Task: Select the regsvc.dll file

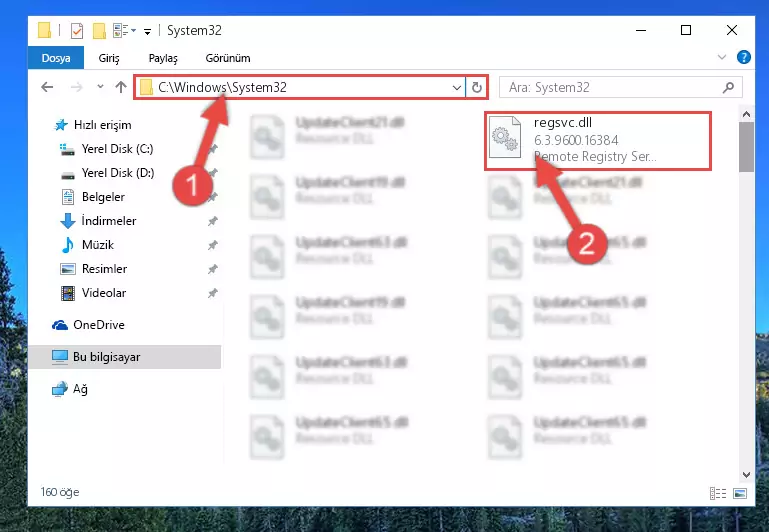Action: [598, 141]
